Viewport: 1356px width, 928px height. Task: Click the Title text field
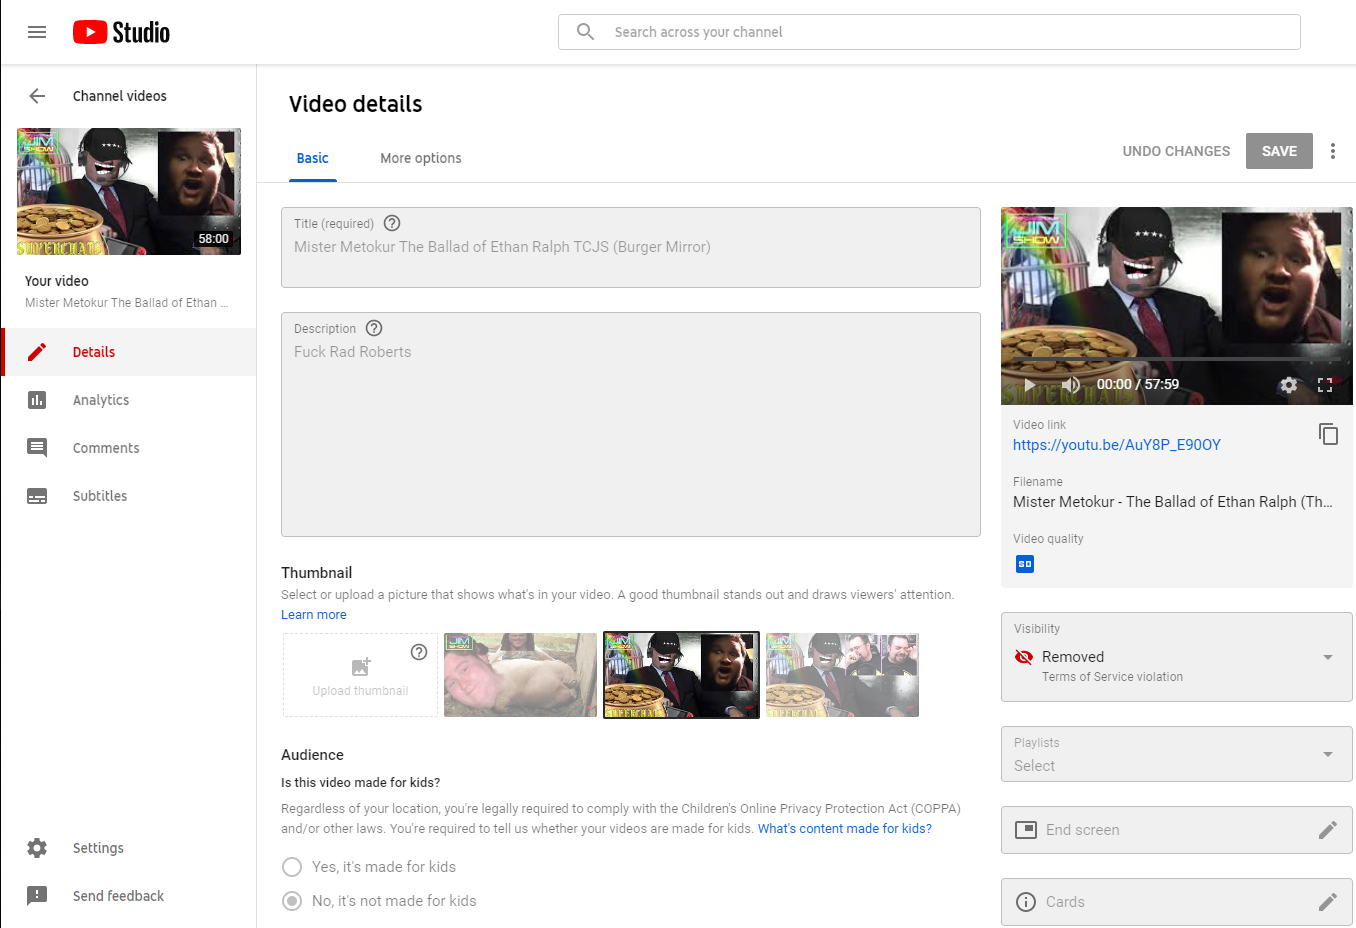(x=631, y=247)
